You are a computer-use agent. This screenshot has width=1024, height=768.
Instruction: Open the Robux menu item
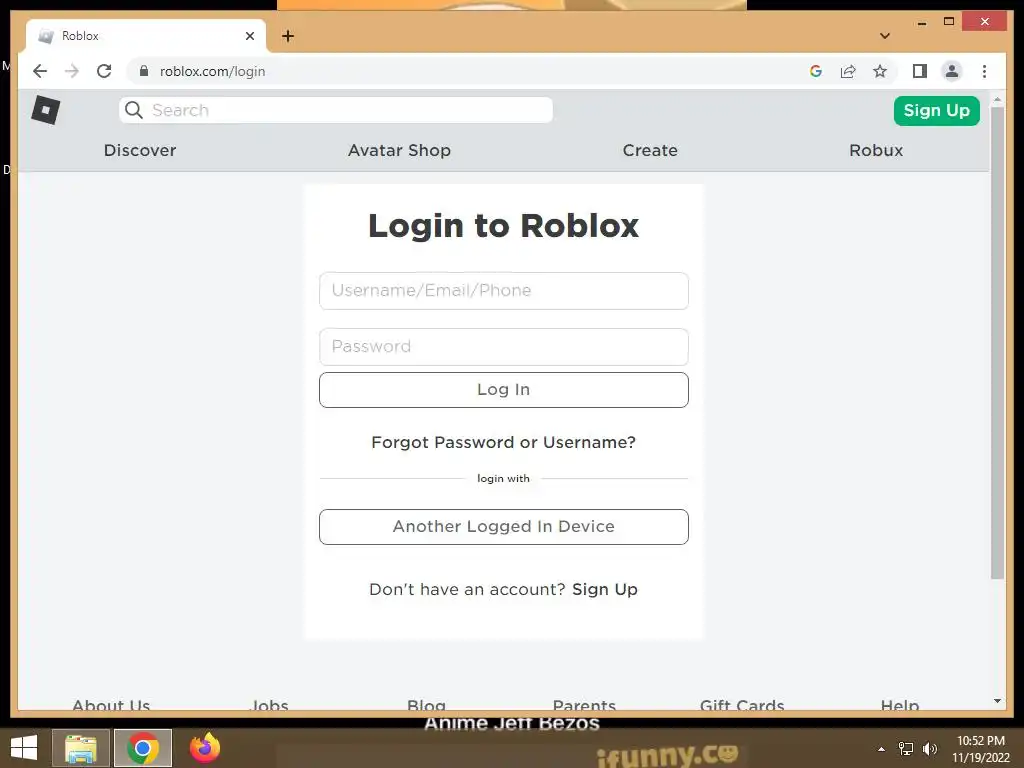click(876, 150)
